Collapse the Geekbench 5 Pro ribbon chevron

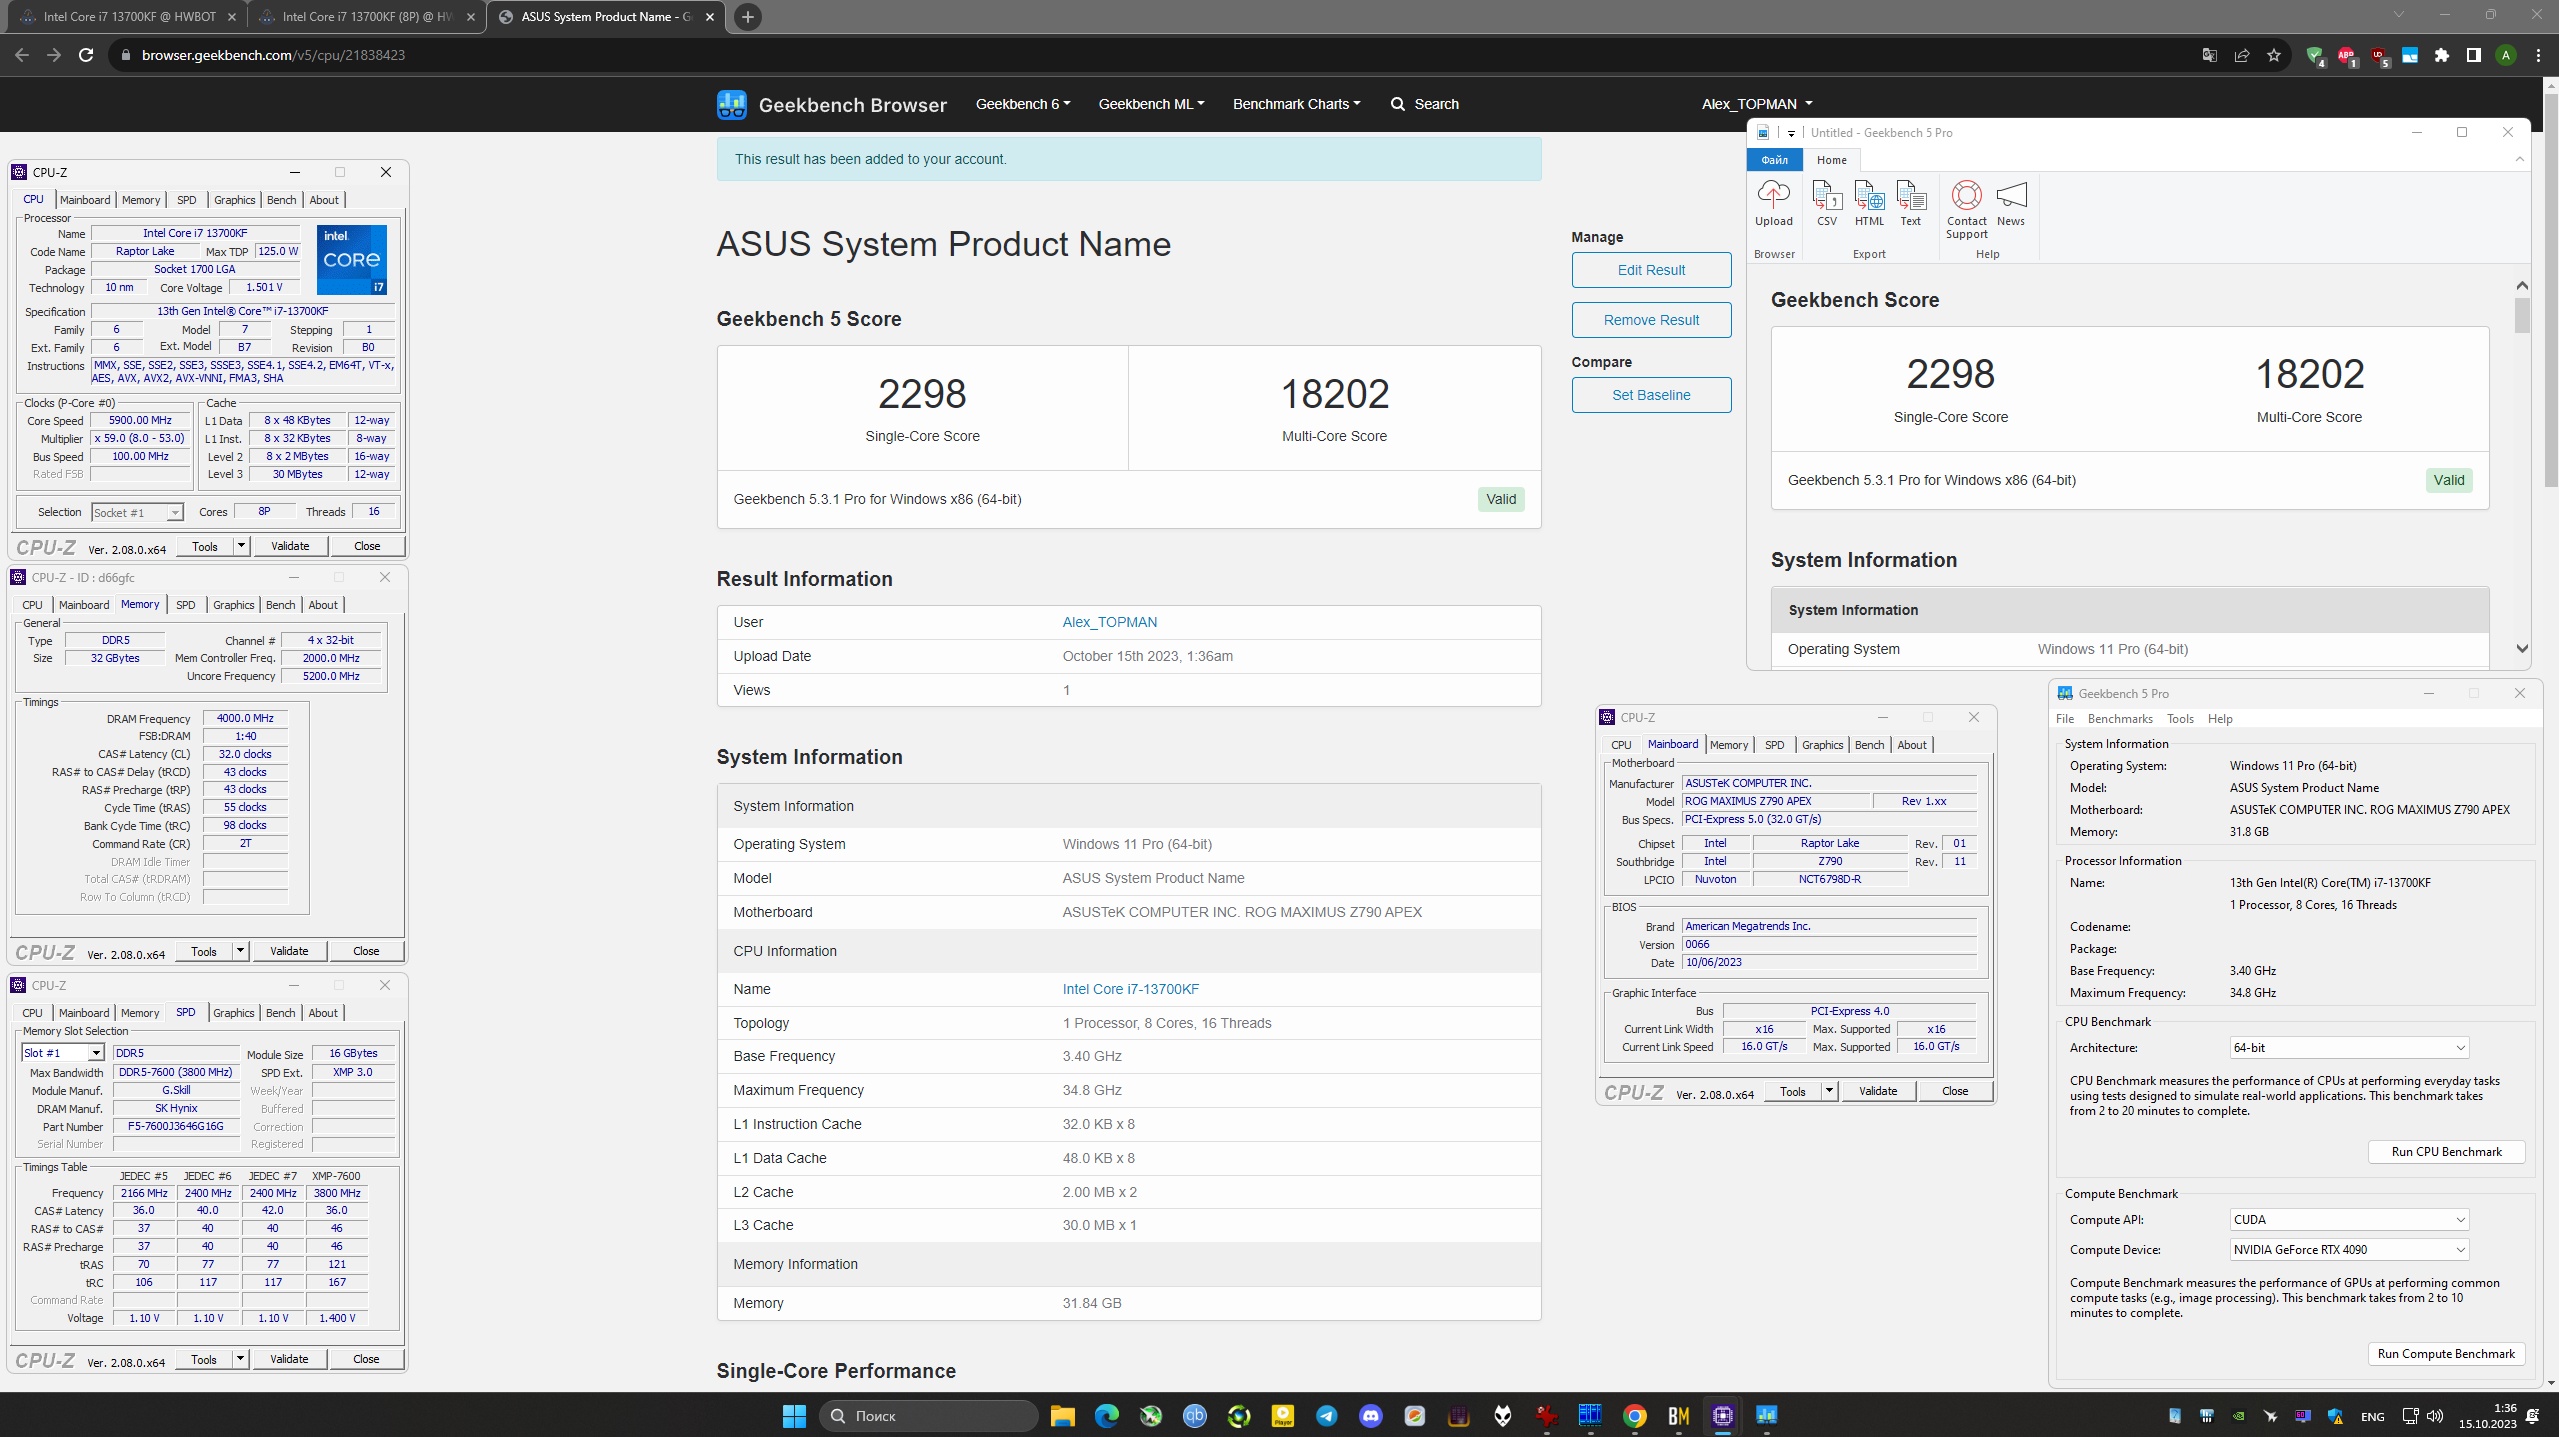(2519, 160)
